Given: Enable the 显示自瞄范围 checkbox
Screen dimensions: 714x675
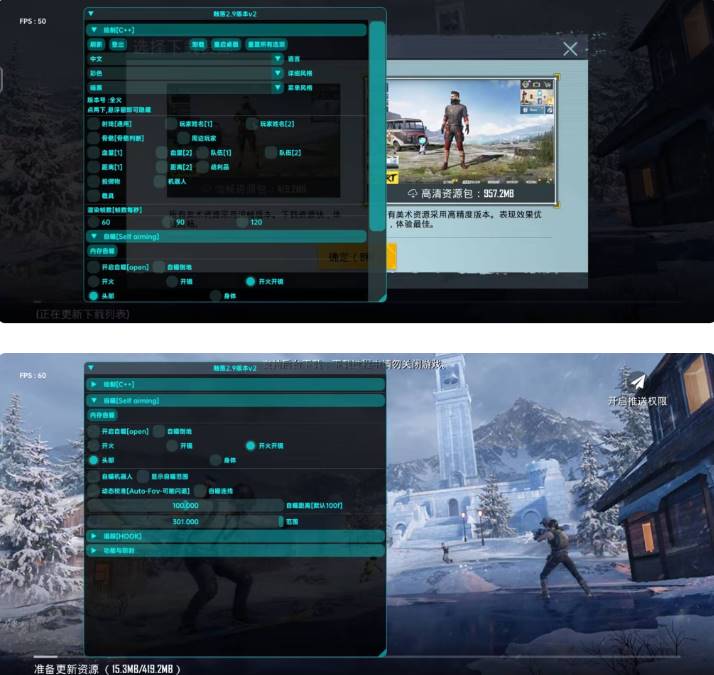Looking at the screenshot, I should point(143,476).
